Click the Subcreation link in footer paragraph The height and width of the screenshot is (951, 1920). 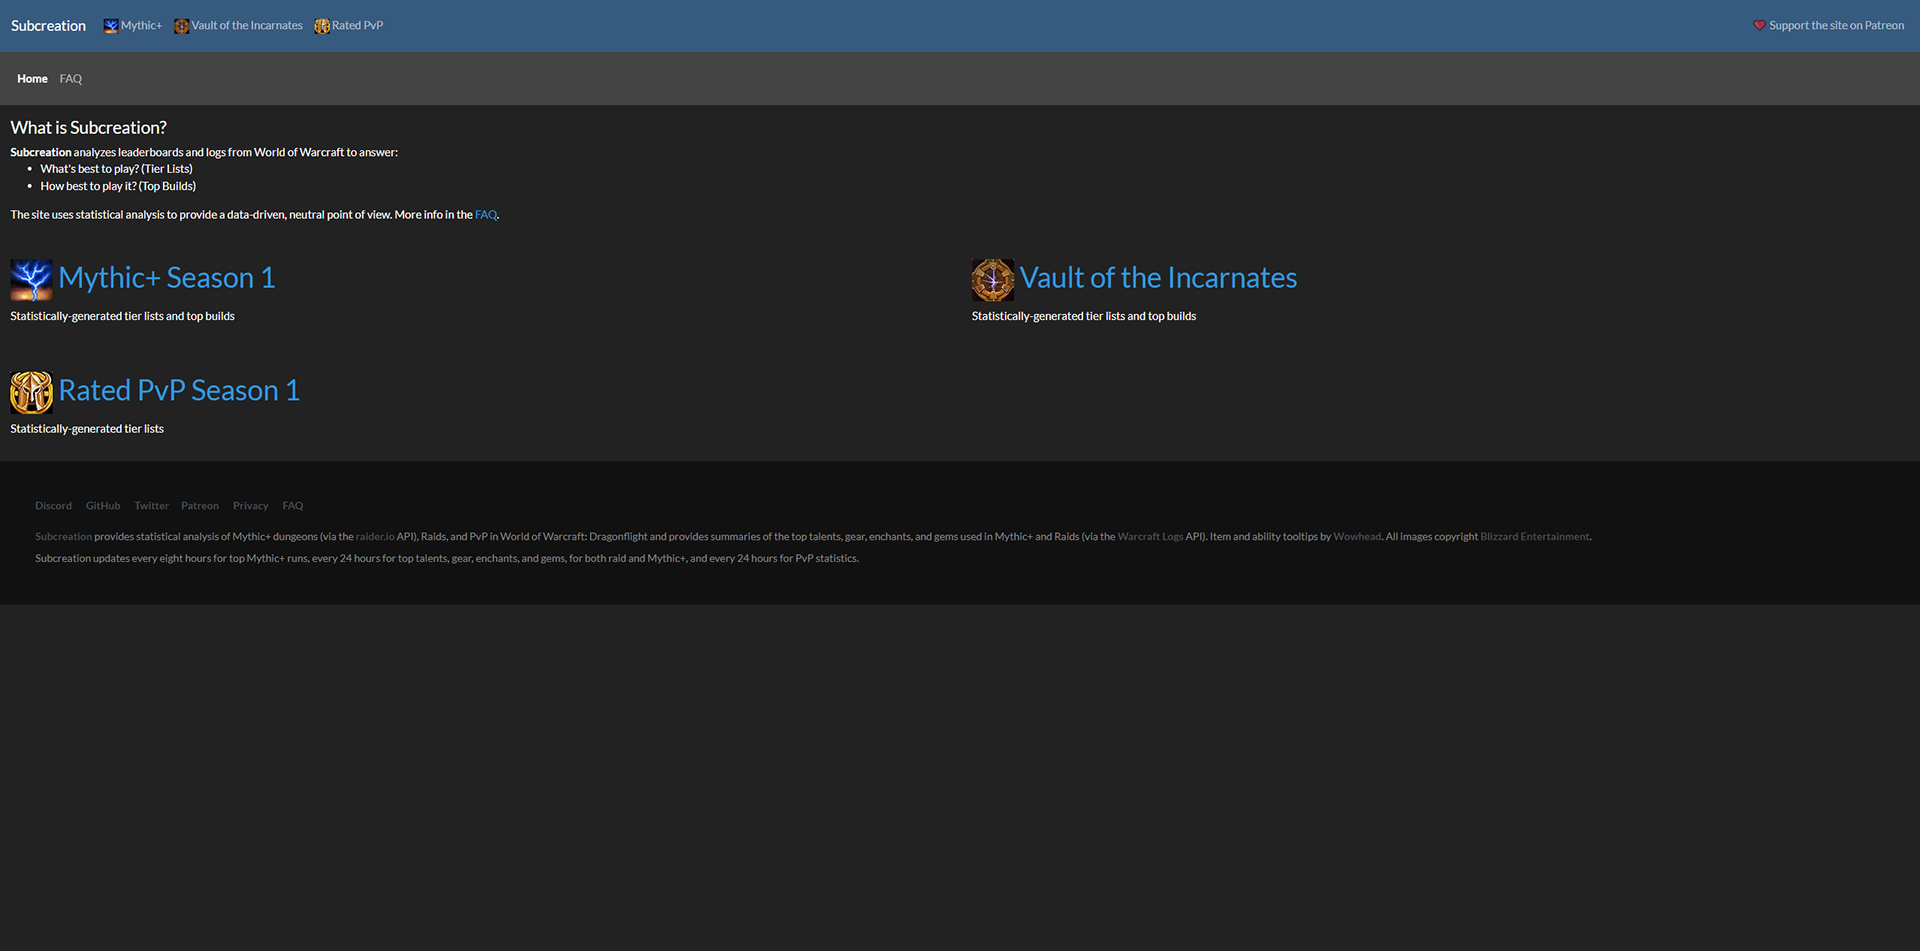coord(63,537)
